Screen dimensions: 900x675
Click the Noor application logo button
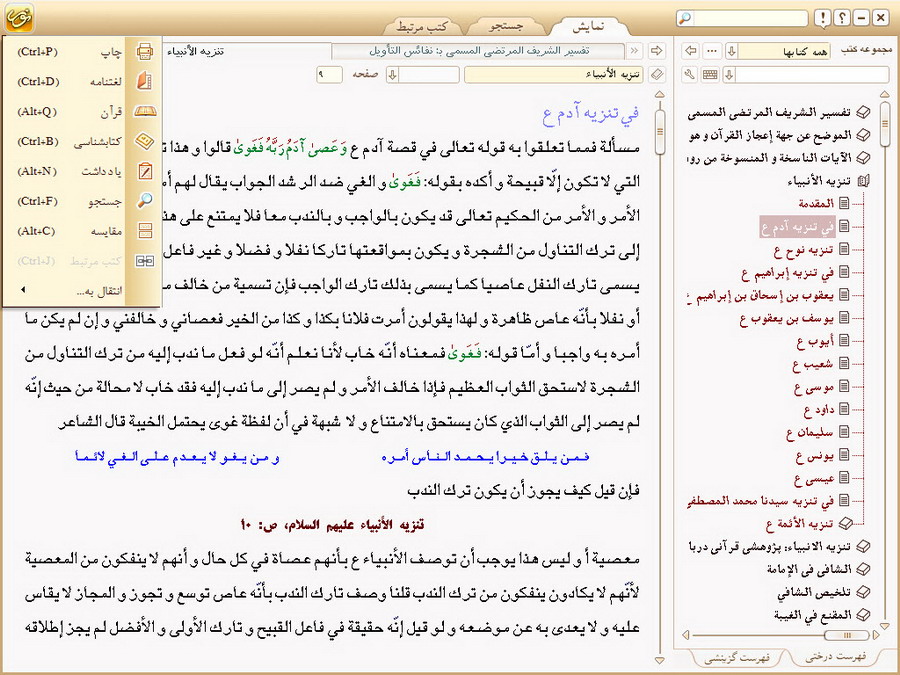(x=18, y=17)
